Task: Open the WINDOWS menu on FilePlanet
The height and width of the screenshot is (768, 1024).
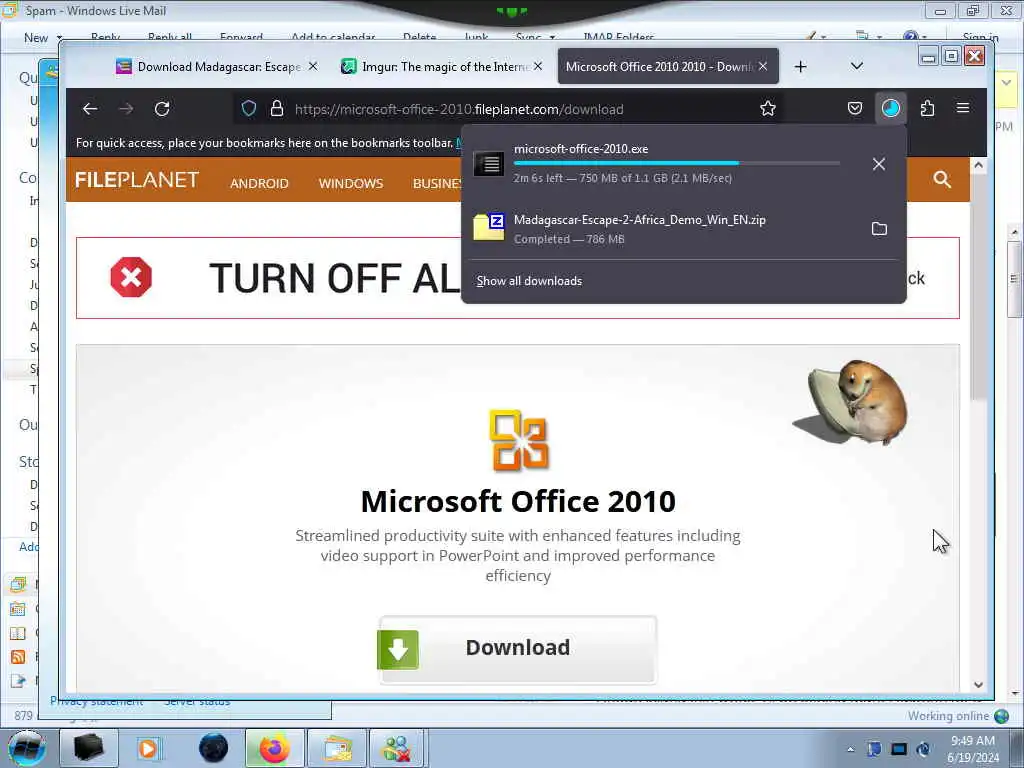Action: click(x=351, y=184)
